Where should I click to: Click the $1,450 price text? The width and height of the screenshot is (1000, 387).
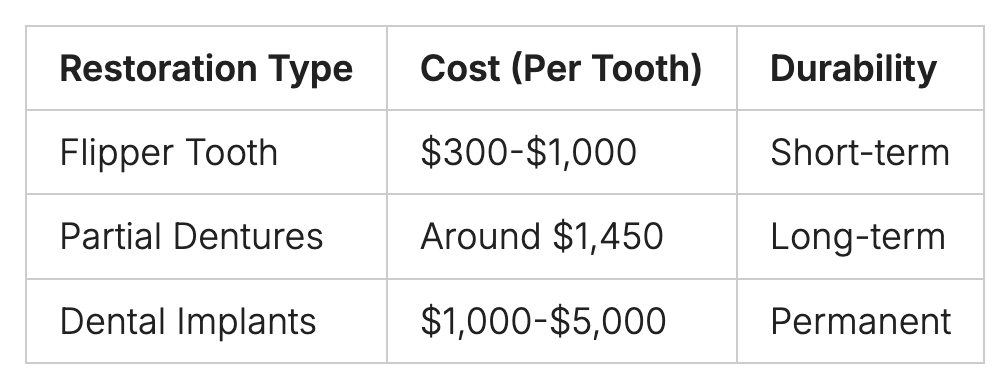[x=608, y=238]
